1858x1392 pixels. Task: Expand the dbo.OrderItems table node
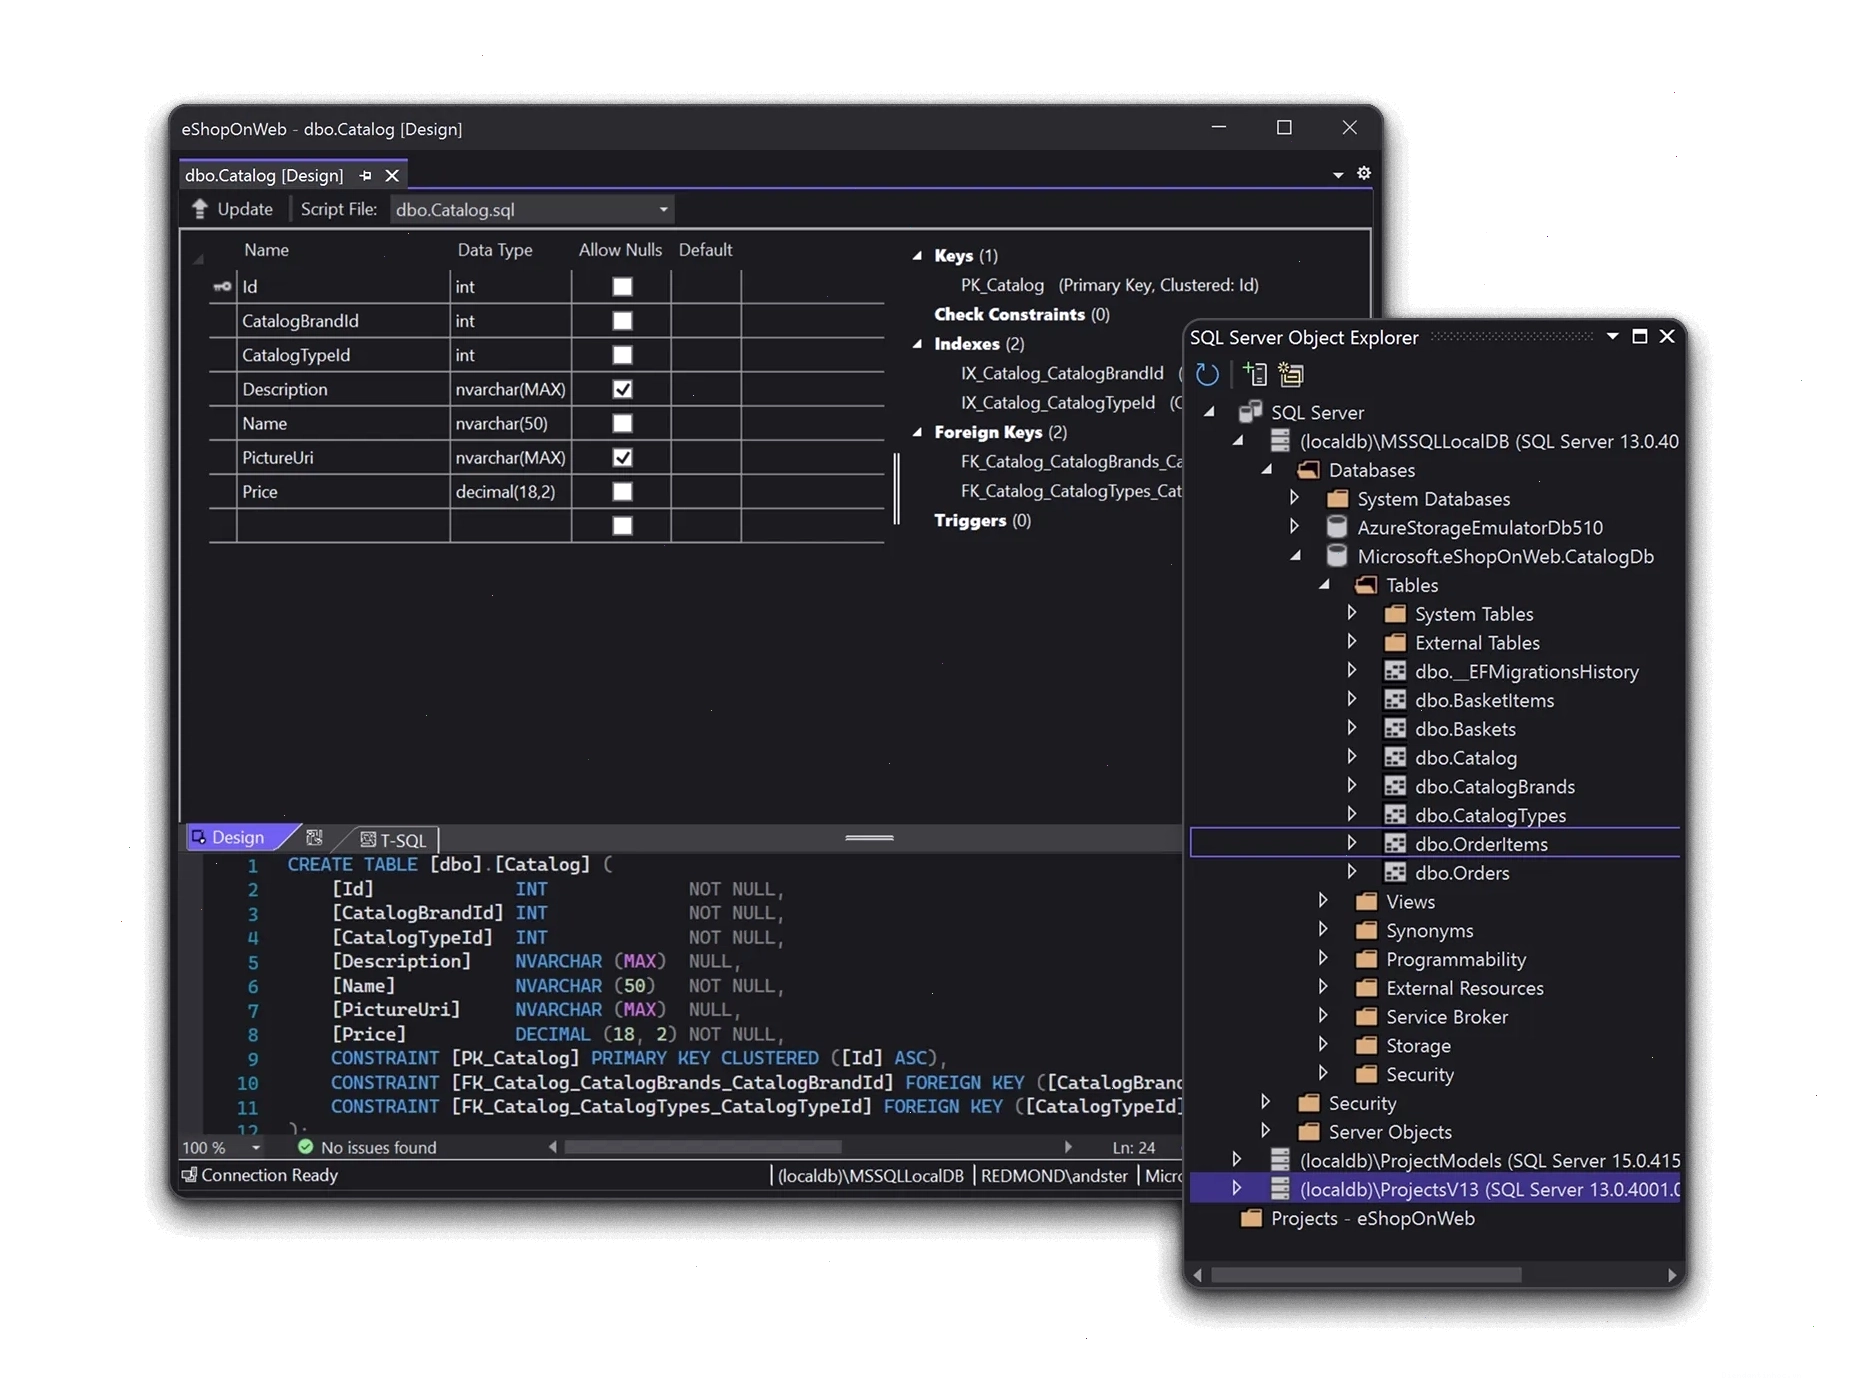point(1351,843)
